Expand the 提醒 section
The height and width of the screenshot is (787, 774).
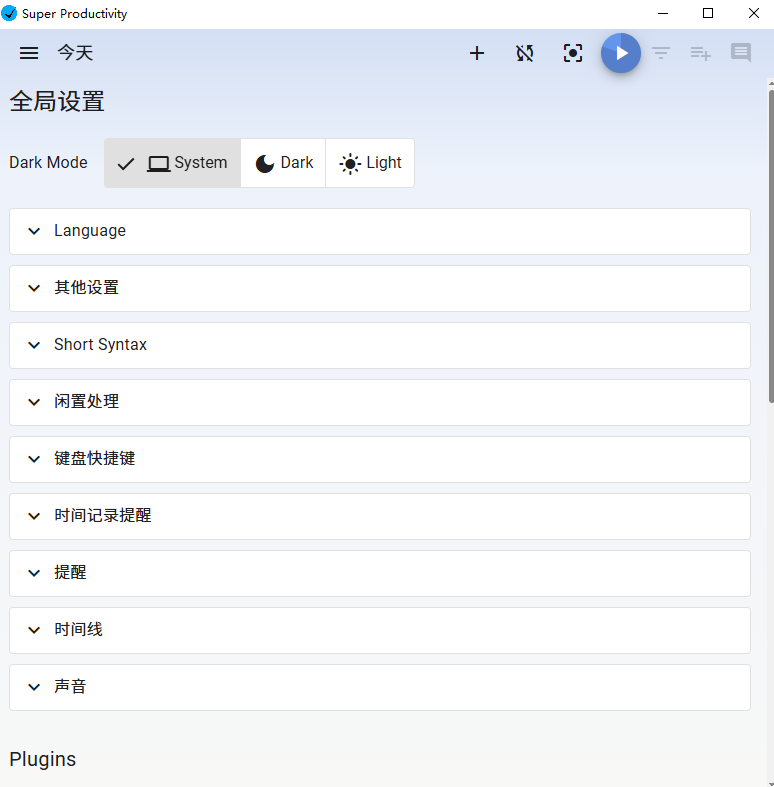point(380,573)
